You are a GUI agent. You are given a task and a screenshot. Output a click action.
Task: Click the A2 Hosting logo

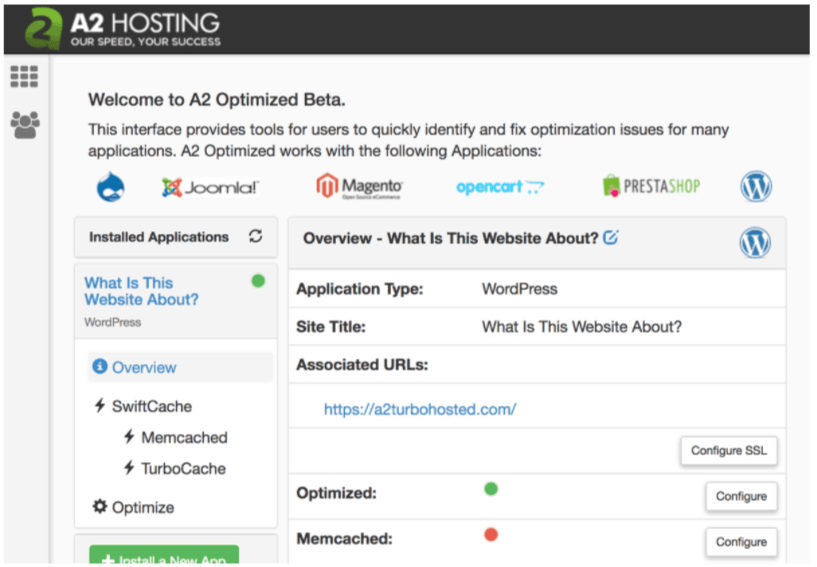tap(122, 29)
